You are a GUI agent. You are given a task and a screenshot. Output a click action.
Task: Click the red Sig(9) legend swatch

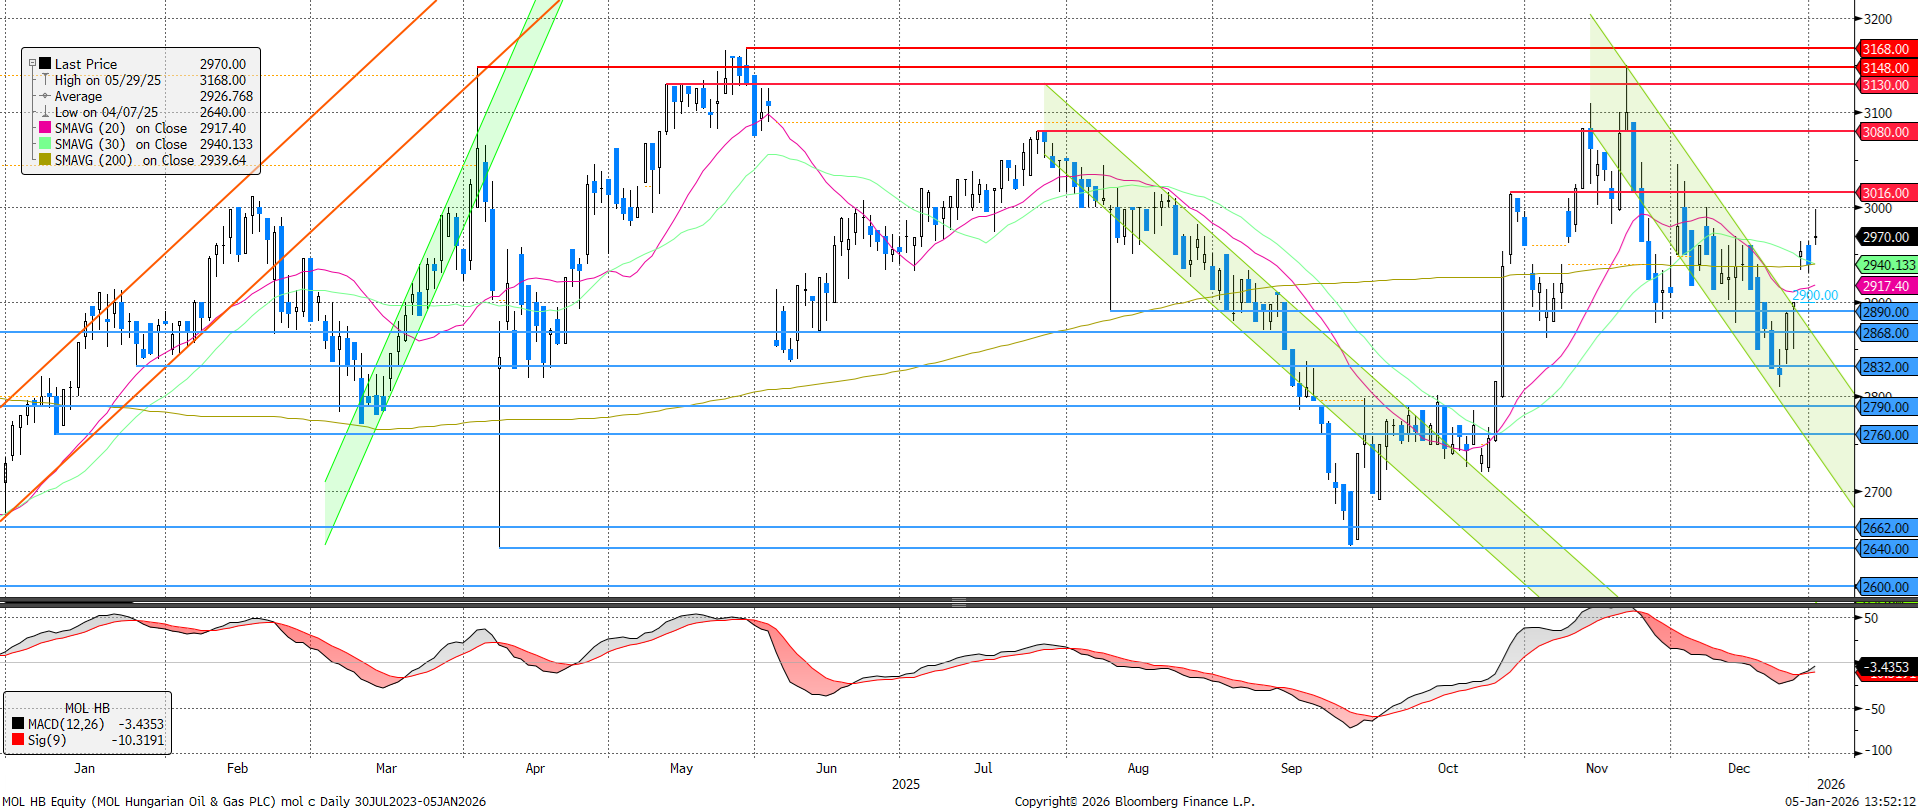[x=18, y=740]
